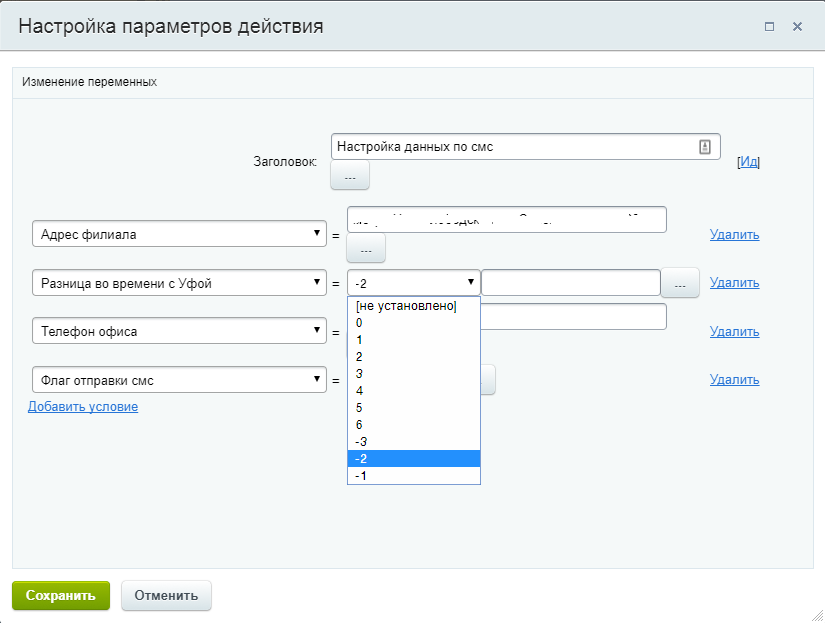The image size is (825, 623).
Task: Cancel with the Отменить button
Action: point(166,595)
